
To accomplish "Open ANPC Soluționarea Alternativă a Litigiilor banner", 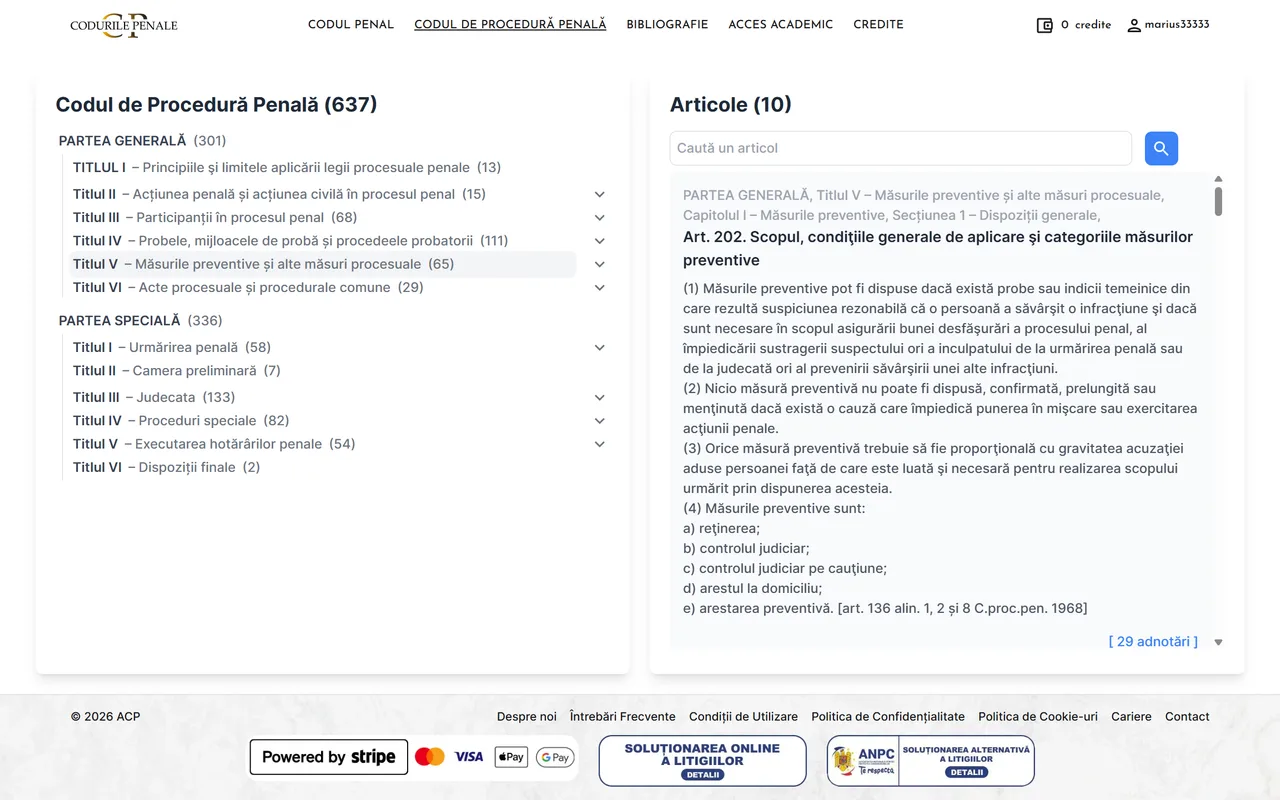I will (930, 761).
